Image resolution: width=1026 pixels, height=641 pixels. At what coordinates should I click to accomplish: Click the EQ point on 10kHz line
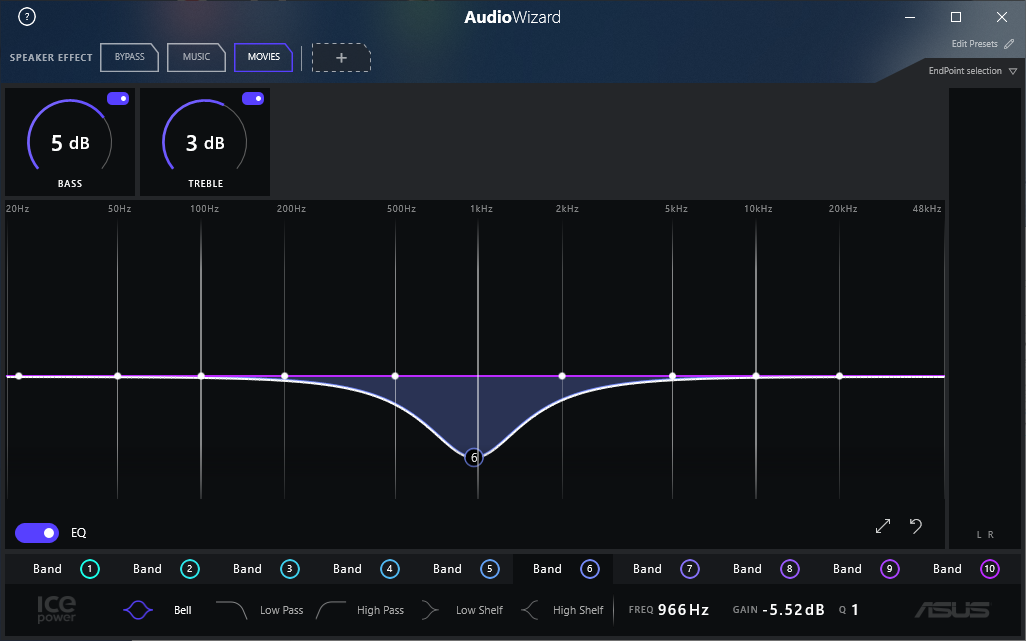point(756,376)
